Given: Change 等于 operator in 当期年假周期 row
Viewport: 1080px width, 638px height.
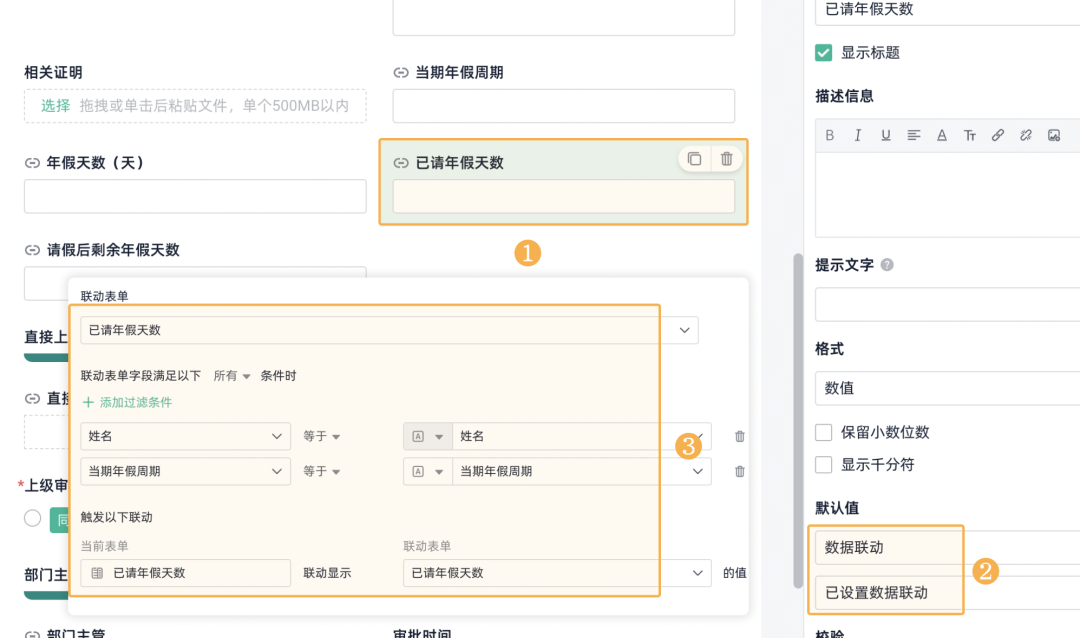Looking at the screenshot, I should click(x=322, y=471).
